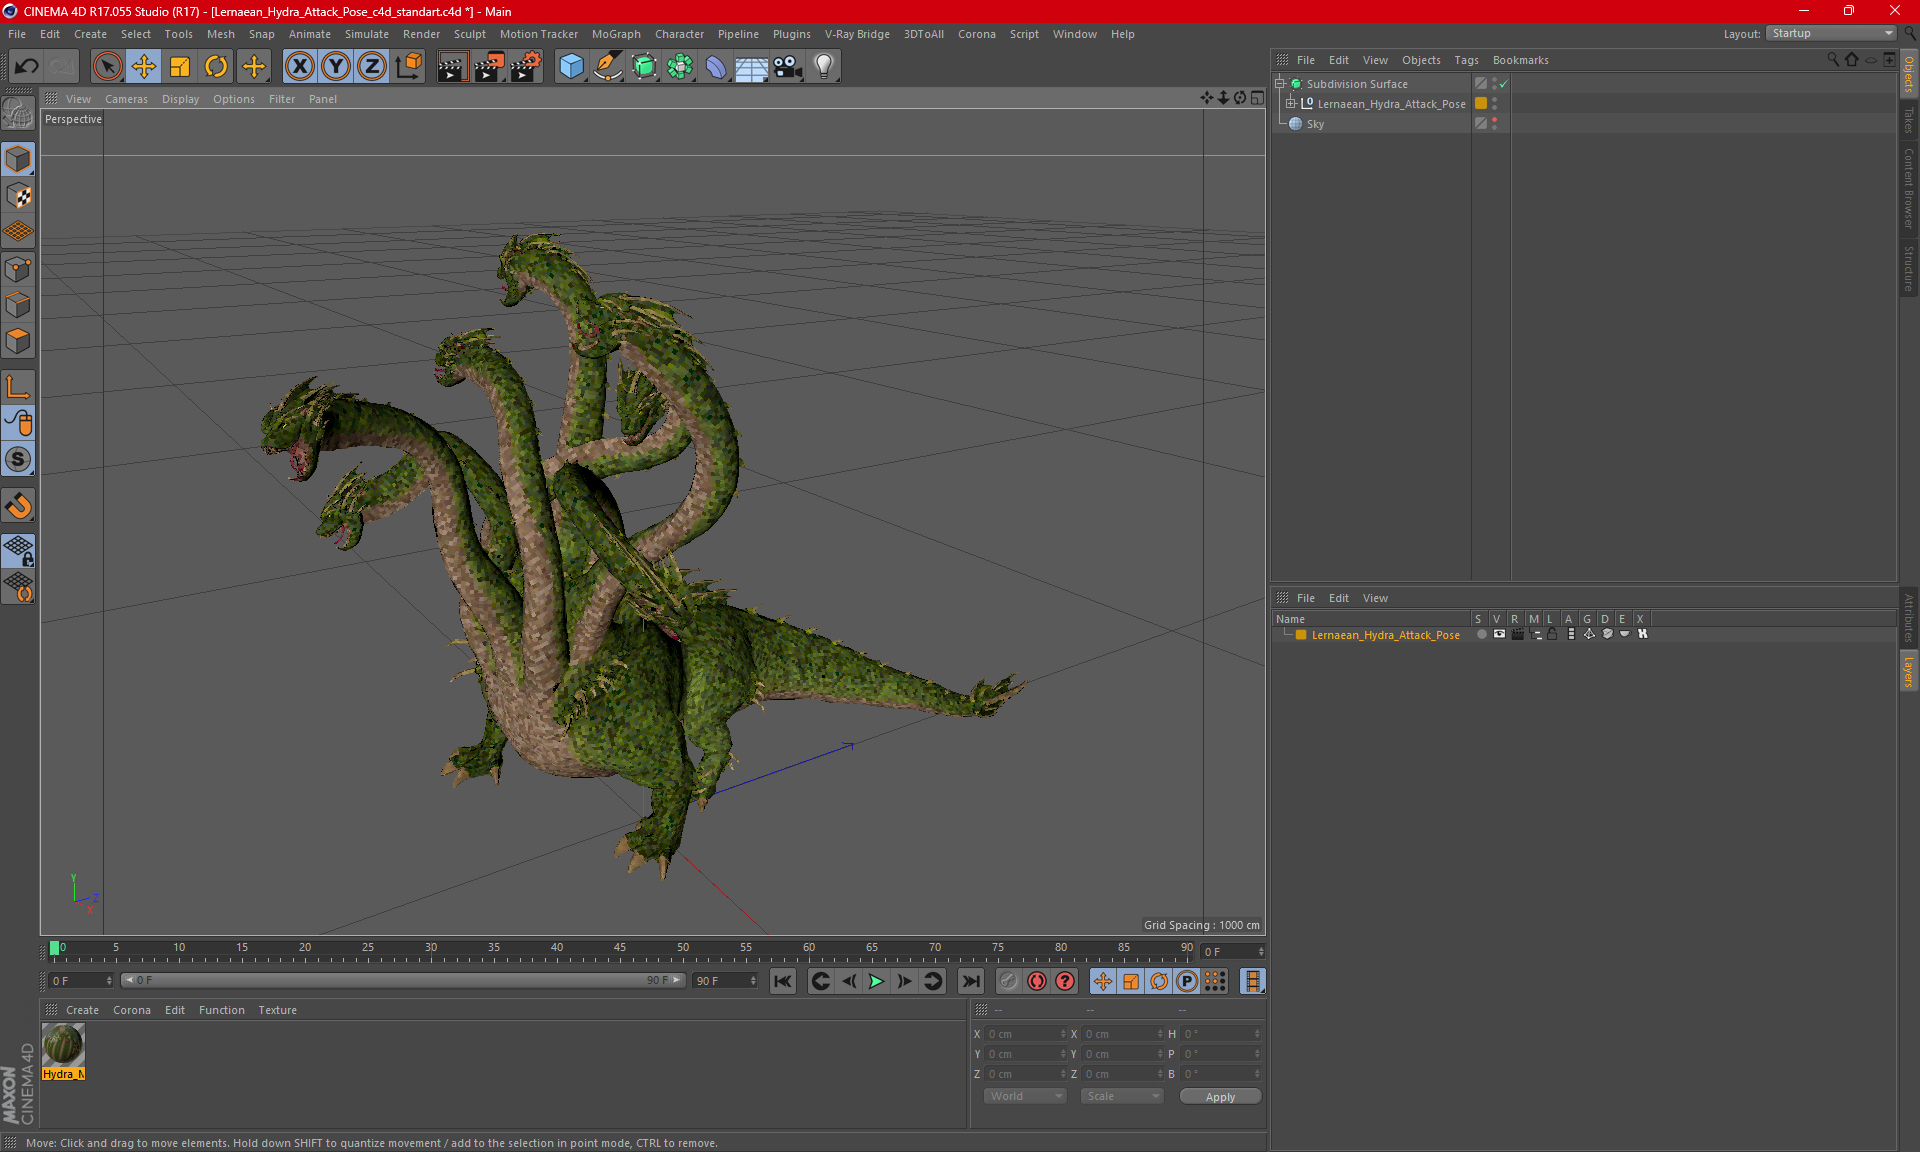Select the Rotate tool in toolbar
The image size is (1920, 1152).
[x=216, y=67]
